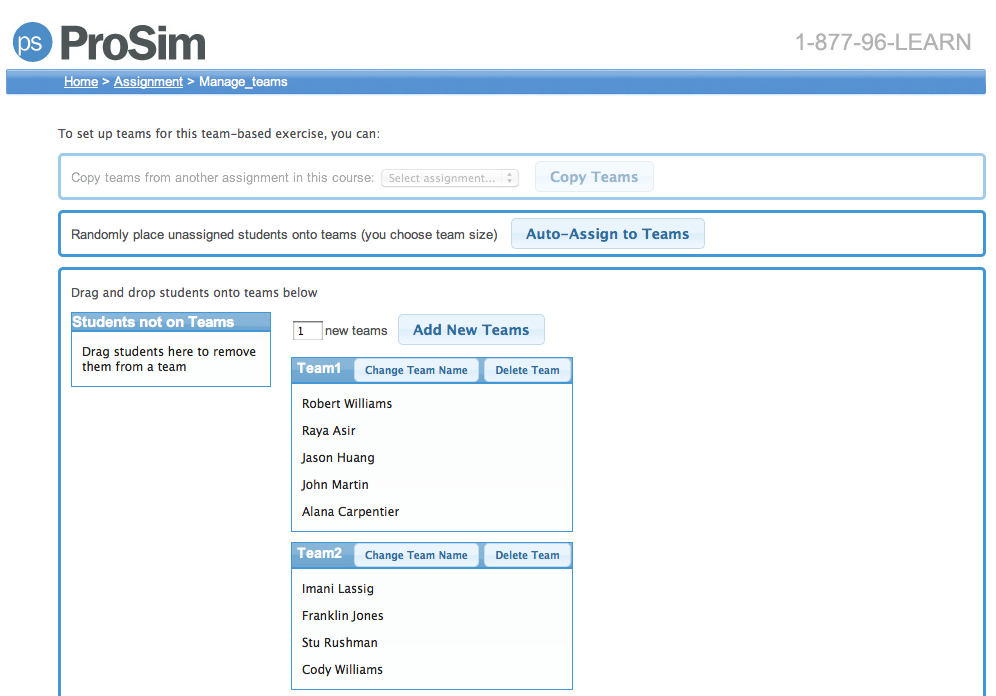This screenshot has width=996, height=696.
Task: Click 'Copy teams from another assignment' label
Action: (x=222, y=178)
